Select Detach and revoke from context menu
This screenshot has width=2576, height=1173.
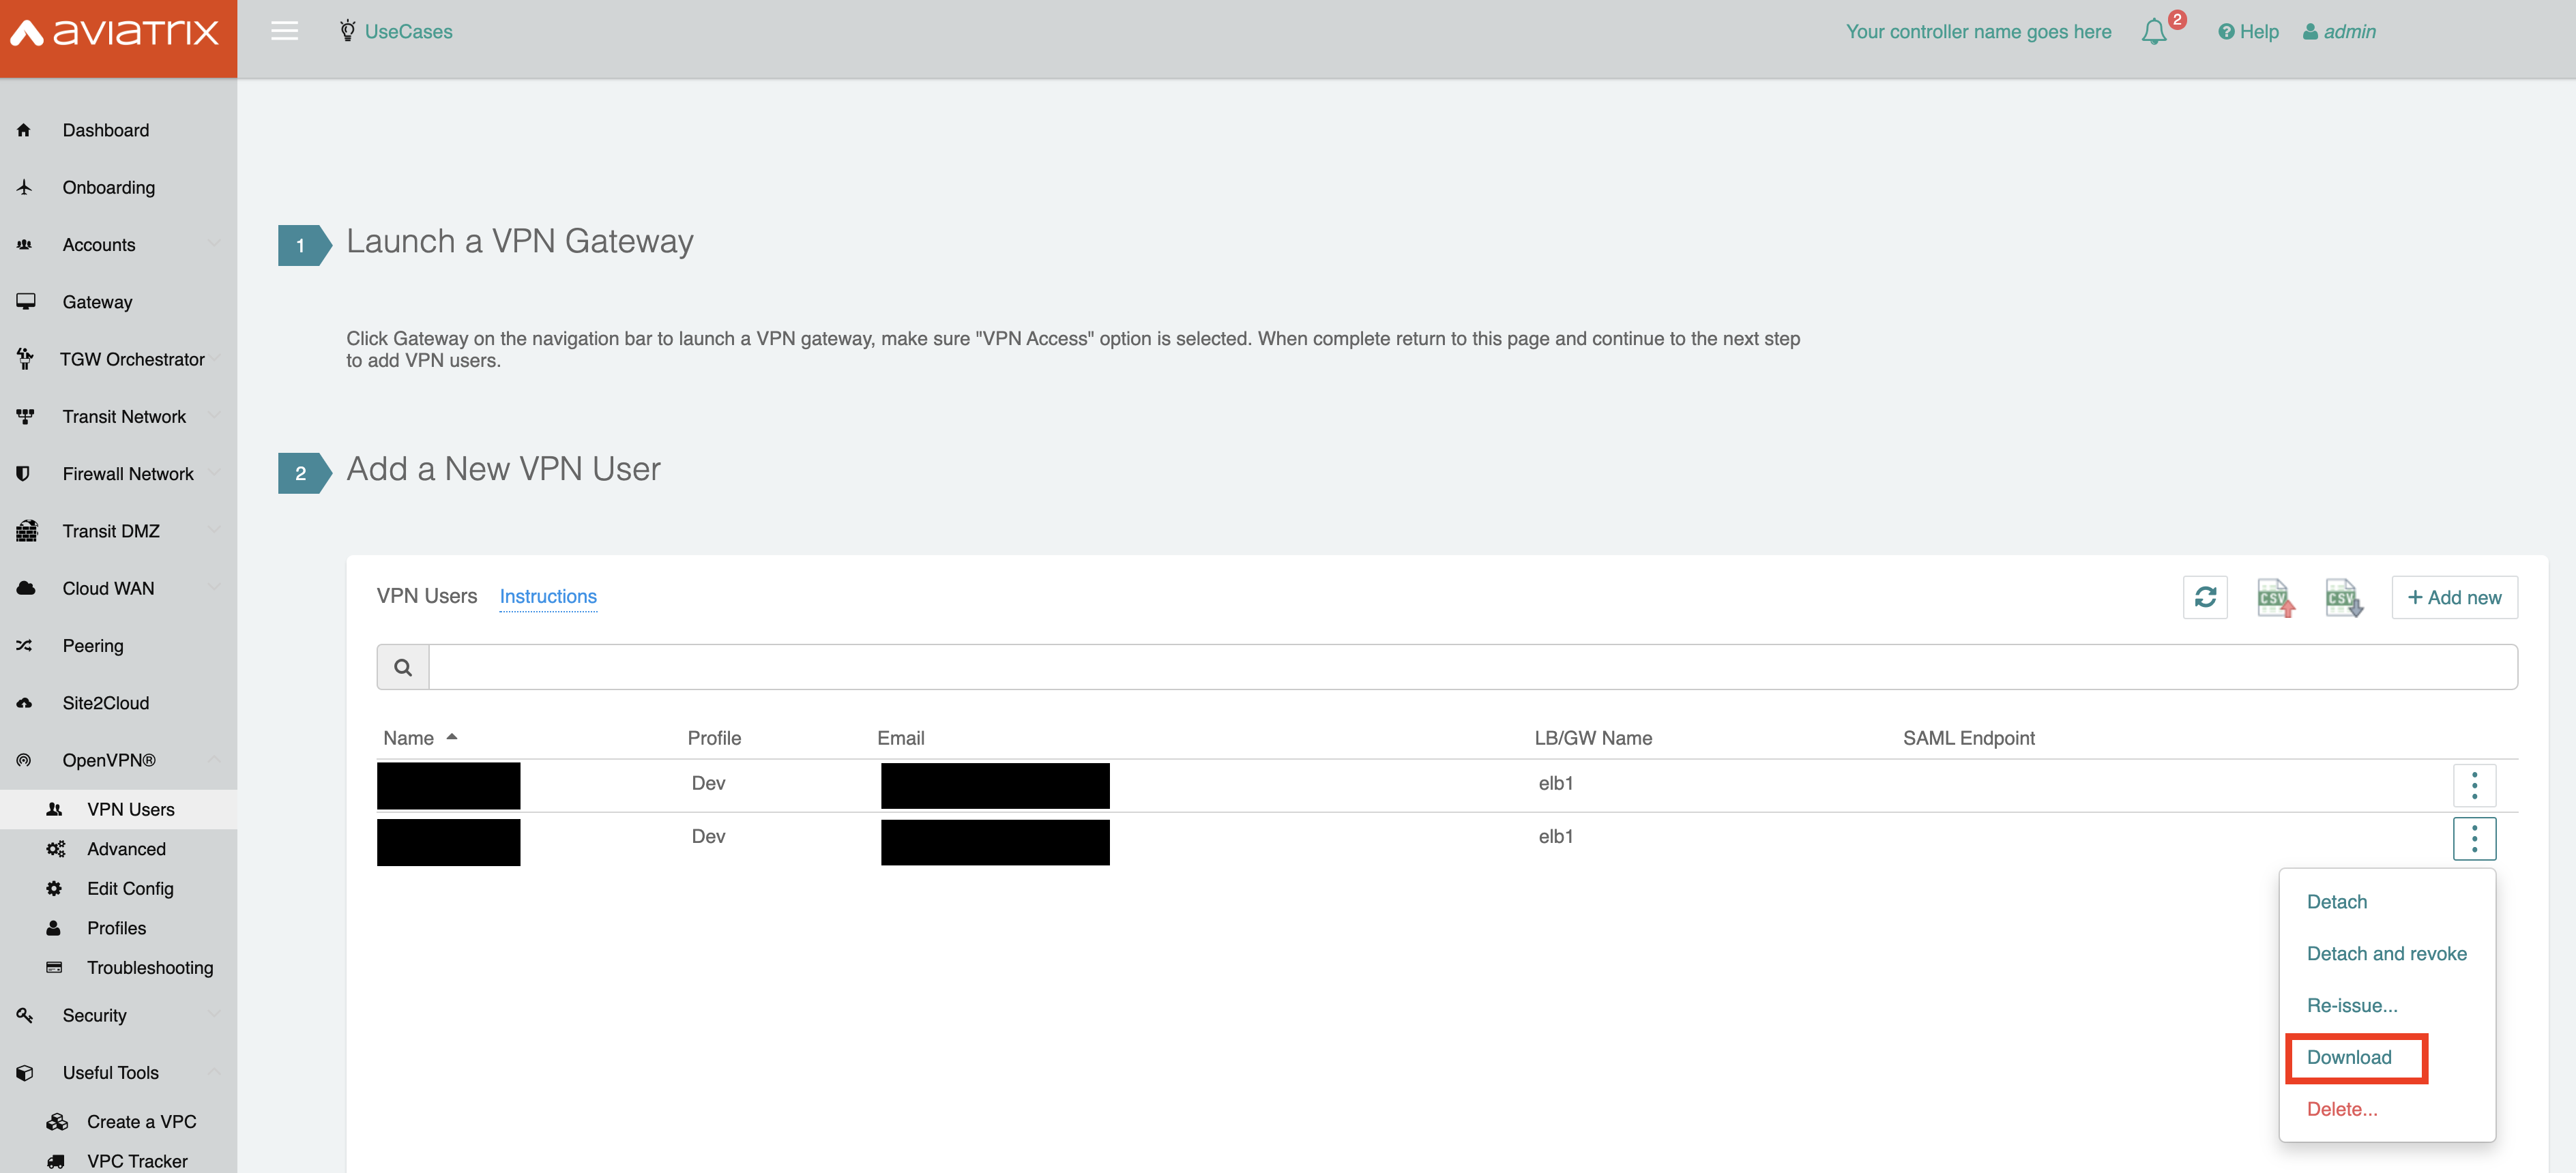(2386, 953)
